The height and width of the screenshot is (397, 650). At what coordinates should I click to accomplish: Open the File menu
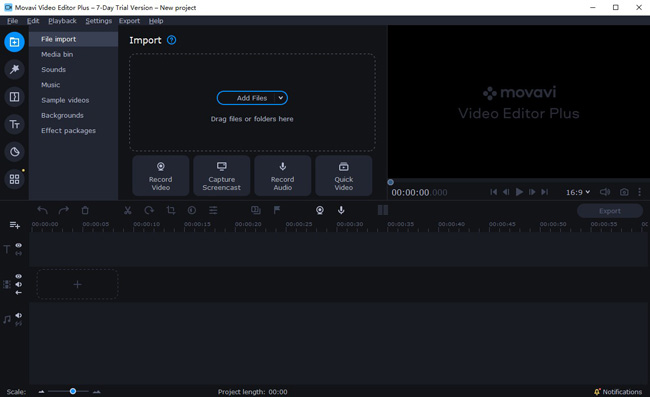pyautogui.click(x=12, y=21)
